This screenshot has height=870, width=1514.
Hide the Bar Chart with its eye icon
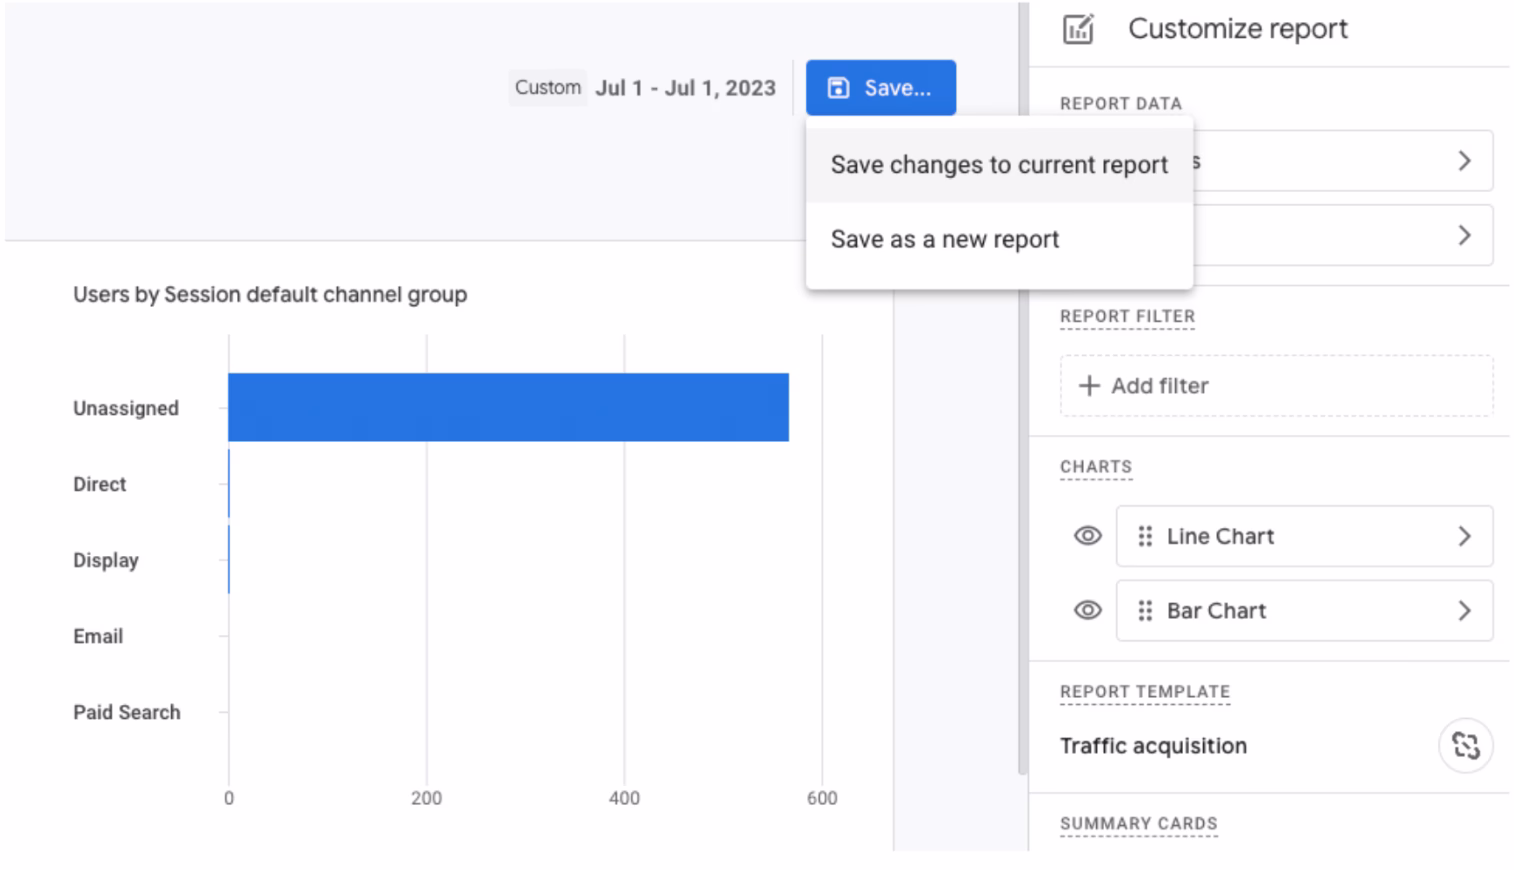(1087, 611)
